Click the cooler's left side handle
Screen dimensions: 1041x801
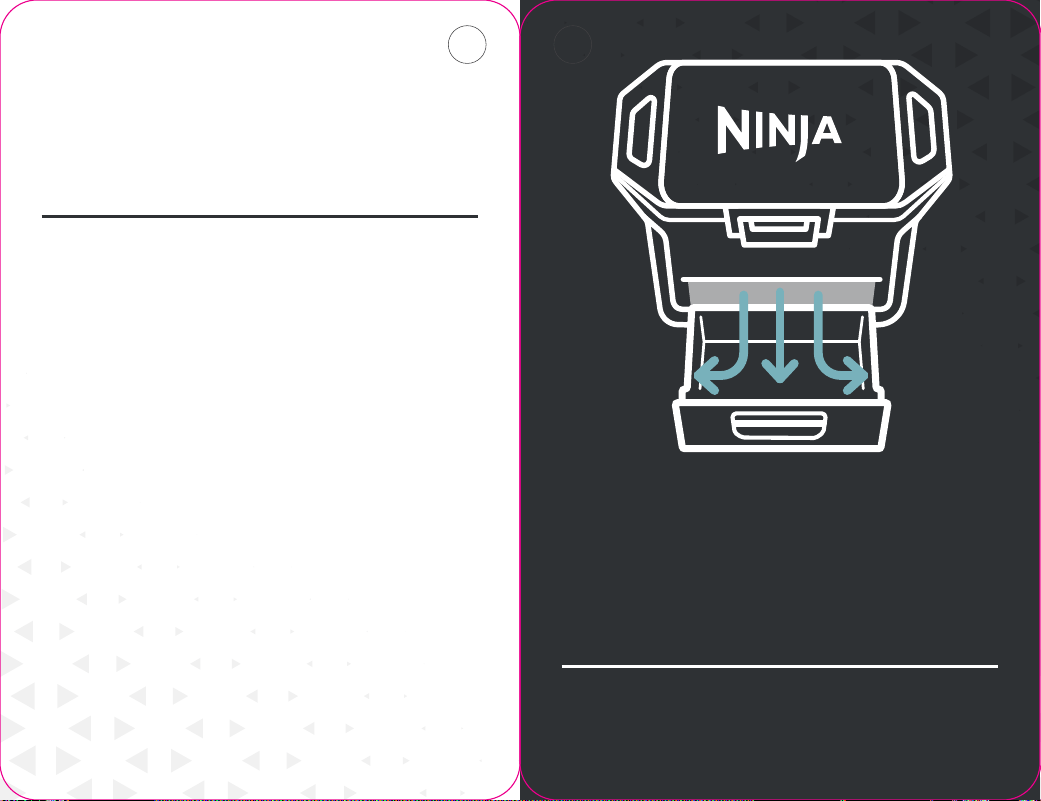[x=642, y=131]
